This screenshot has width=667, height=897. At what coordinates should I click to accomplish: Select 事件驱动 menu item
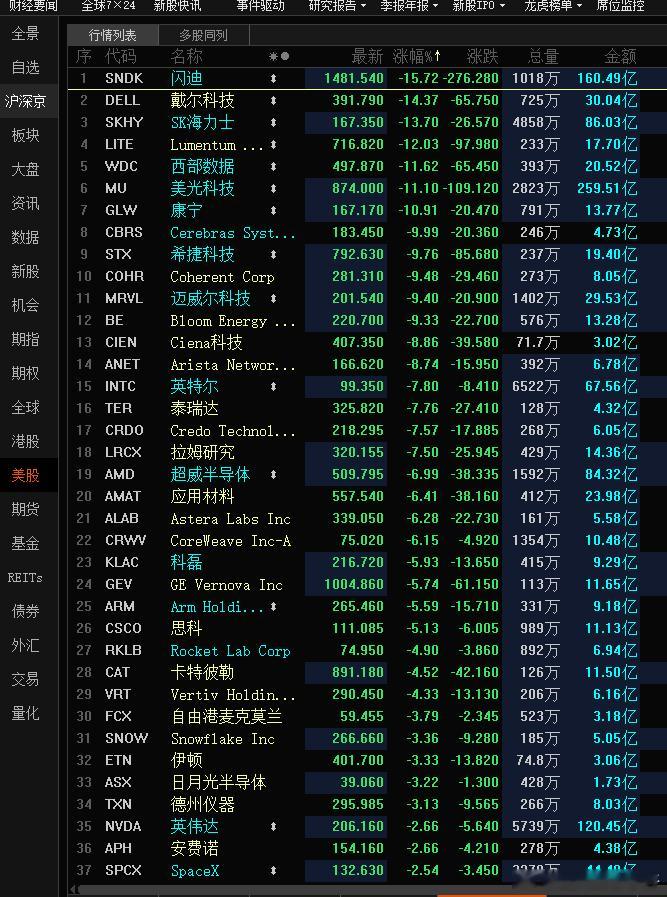[x=261, y=6]
